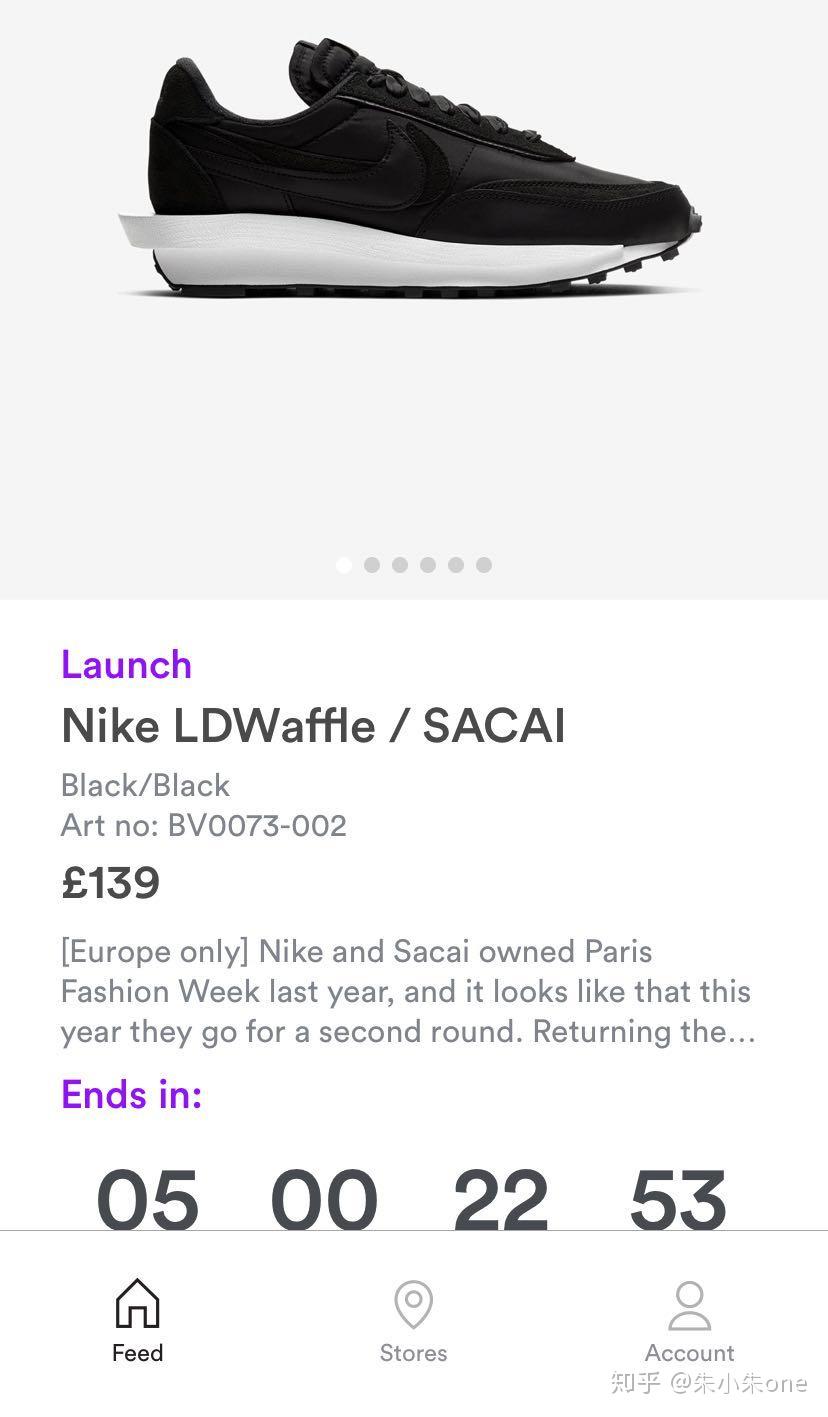Tap the Stores location pin icon
Viewport: 828px width, 1417px height.
click(x=413, y=1305)
